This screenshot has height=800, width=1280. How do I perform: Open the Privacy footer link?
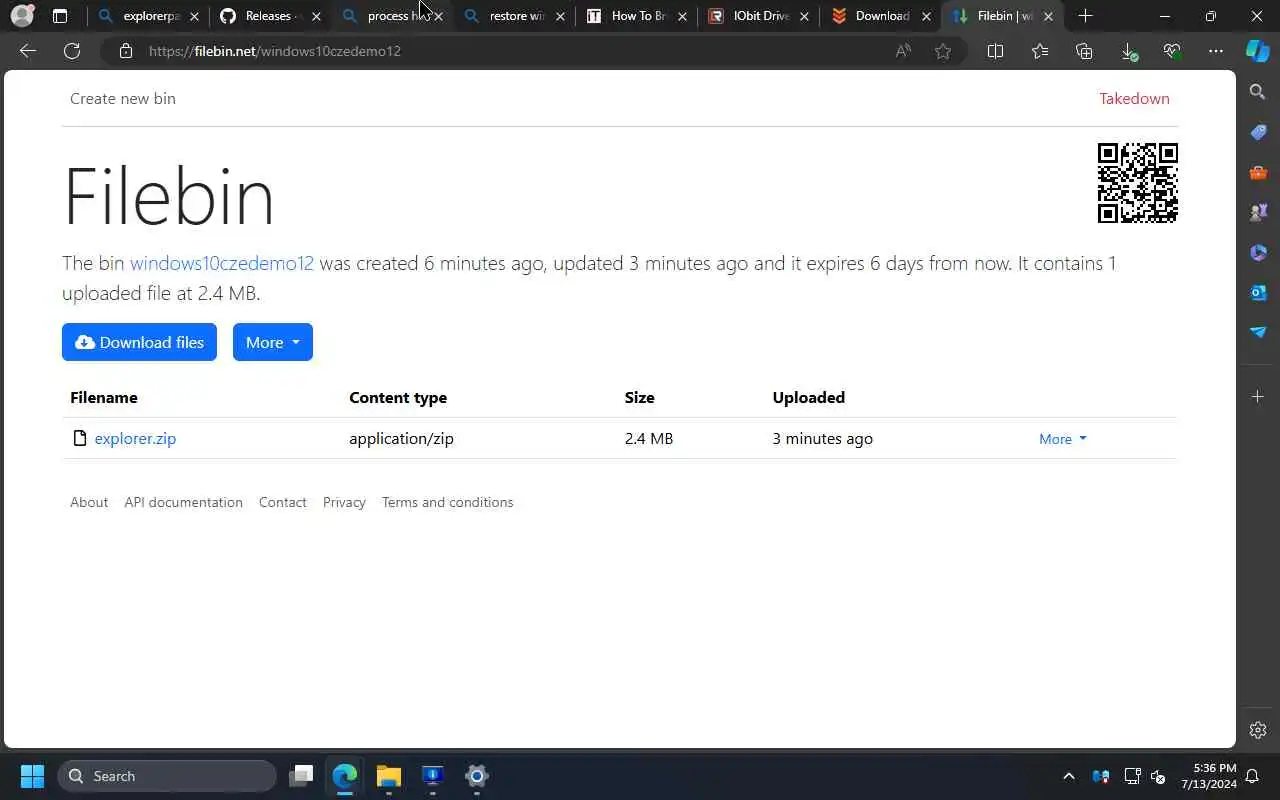coord(344,502)
